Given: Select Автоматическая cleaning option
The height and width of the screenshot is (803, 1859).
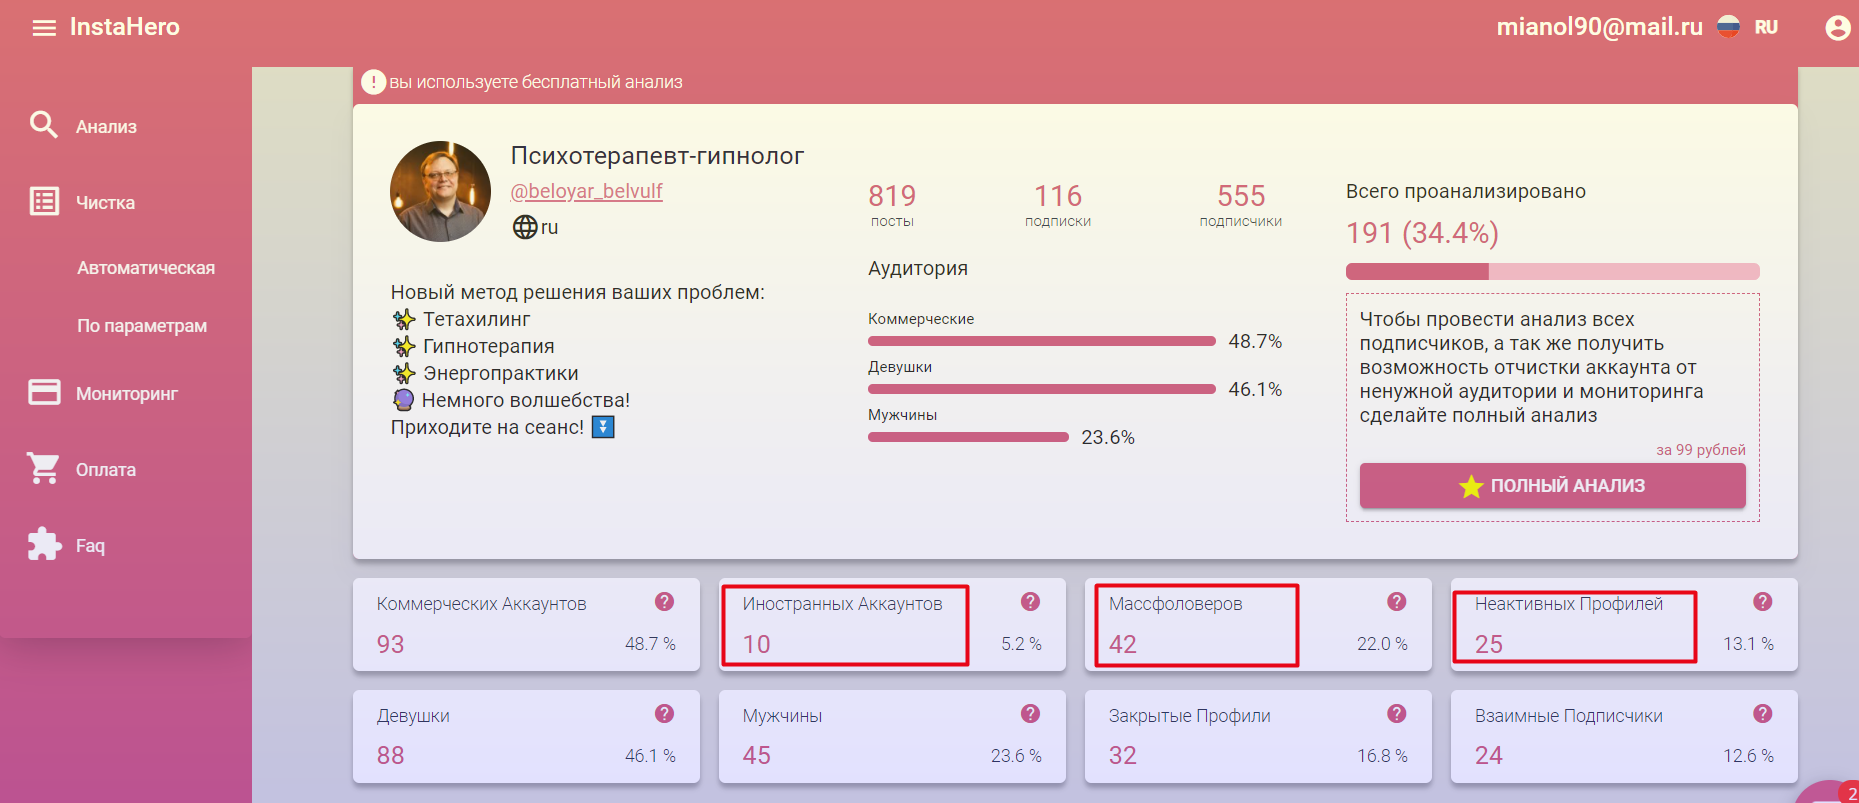Looking at the screenshot, I should point(146,268).
